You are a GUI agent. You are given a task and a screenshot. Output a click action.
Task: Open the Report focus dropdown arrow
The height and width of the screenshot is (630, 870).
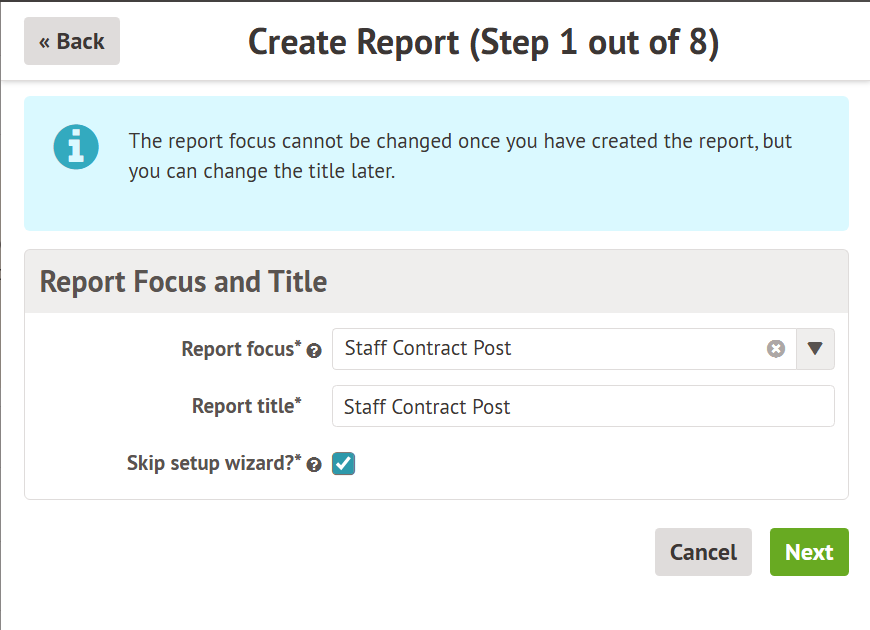815,349
